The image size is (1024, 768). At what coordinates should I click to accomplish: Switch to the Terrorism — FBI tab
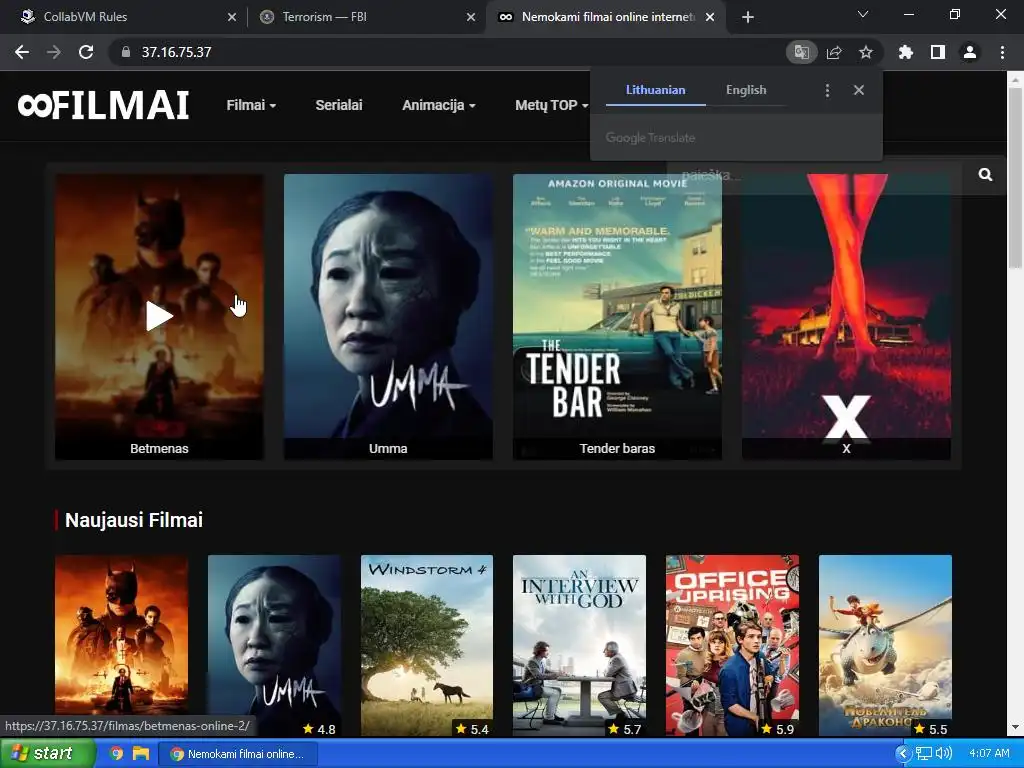pos(366,17)
